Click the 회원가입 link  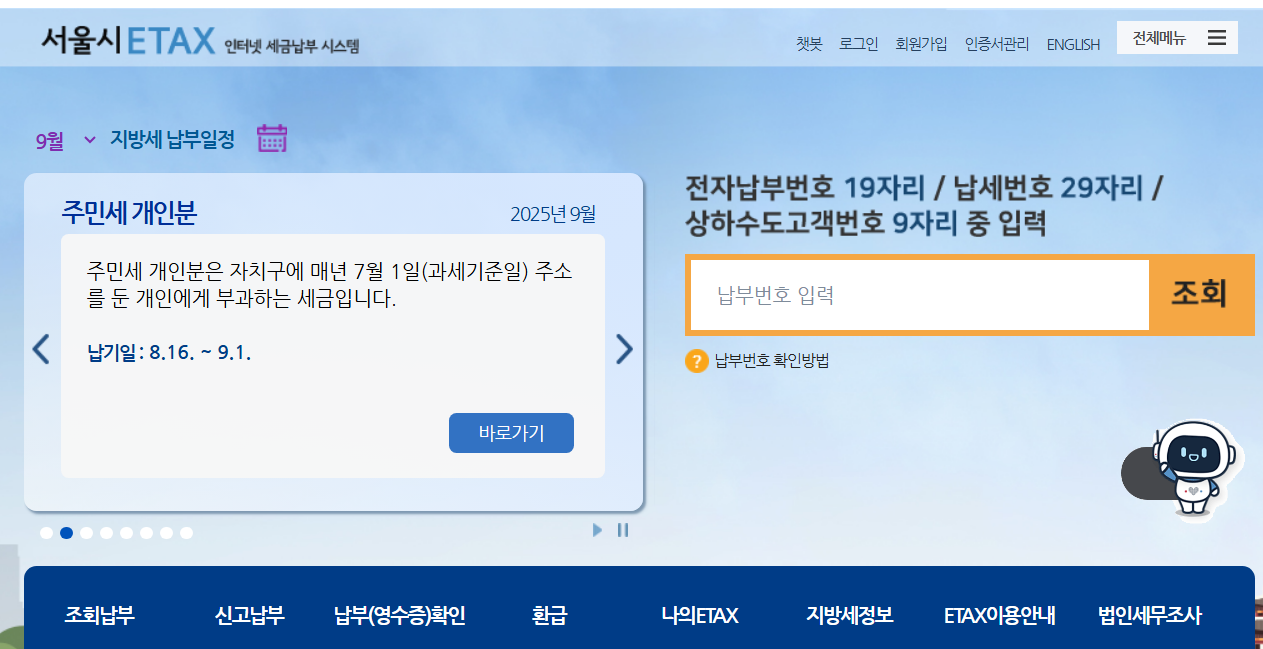click(921, 44)
